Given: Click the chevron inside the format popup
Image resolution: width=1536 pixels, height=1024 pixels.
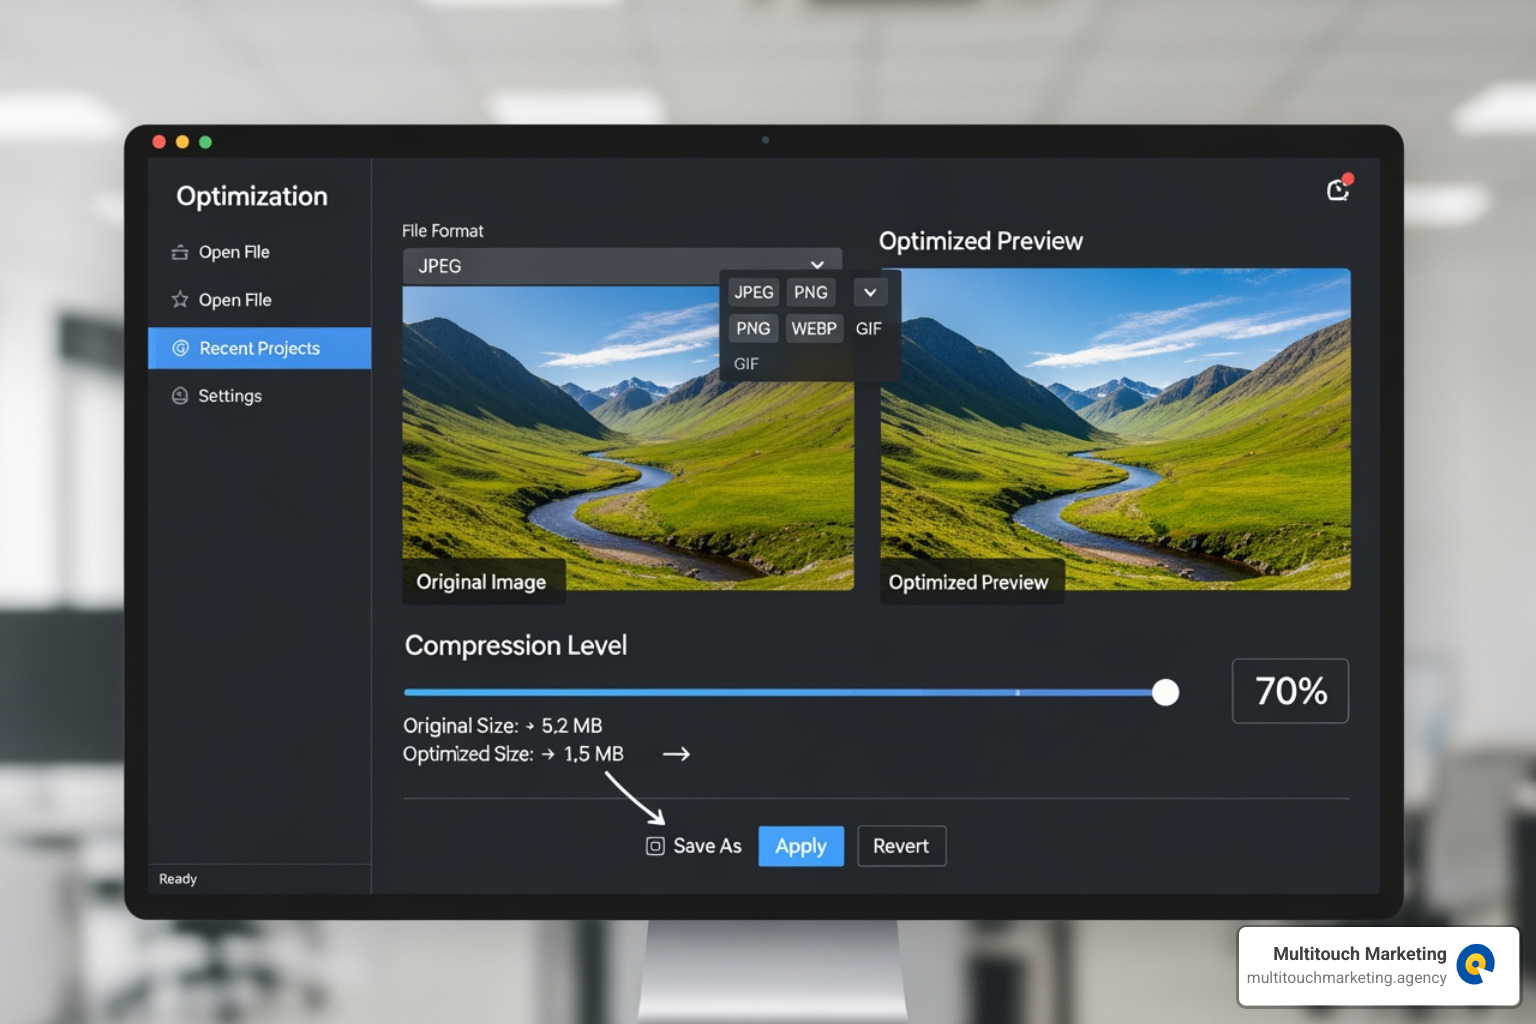Looking at the screenshot, I should point(869,291).
